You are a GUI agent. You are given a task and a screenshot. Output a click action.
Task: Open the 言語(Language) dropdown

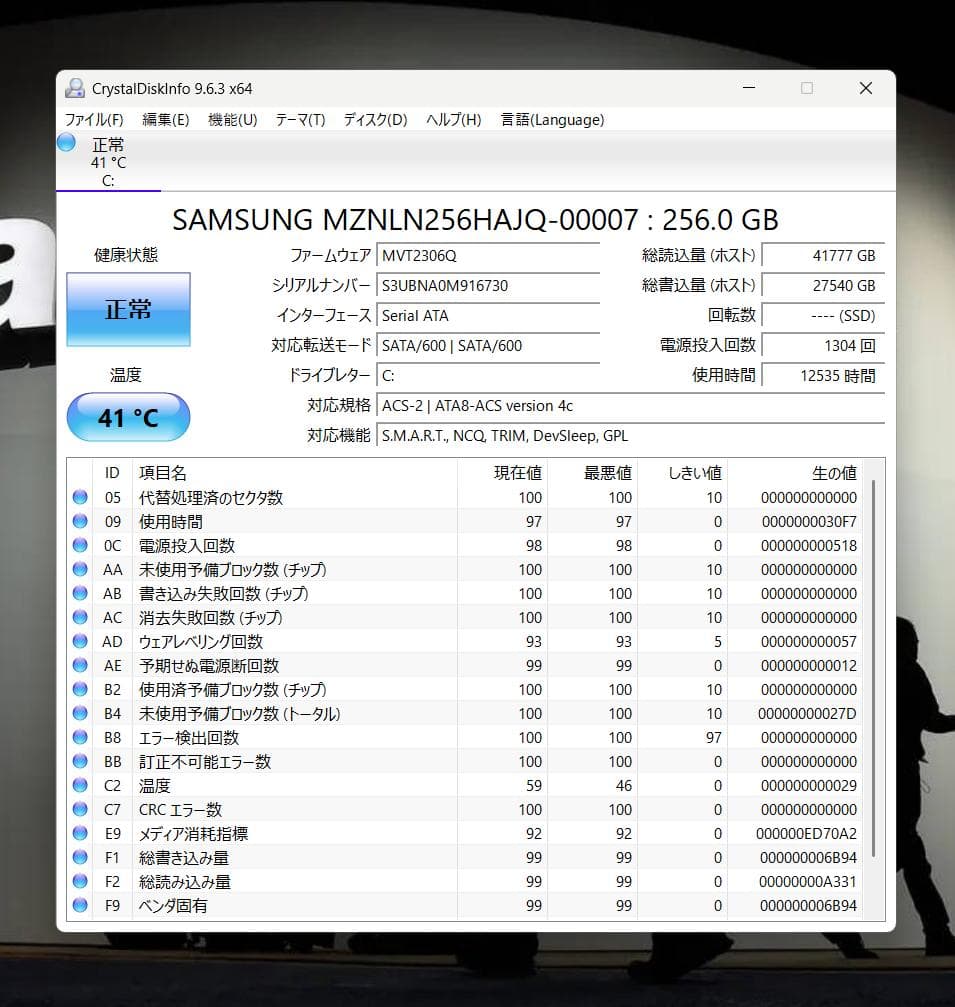(x=551, y=120)
